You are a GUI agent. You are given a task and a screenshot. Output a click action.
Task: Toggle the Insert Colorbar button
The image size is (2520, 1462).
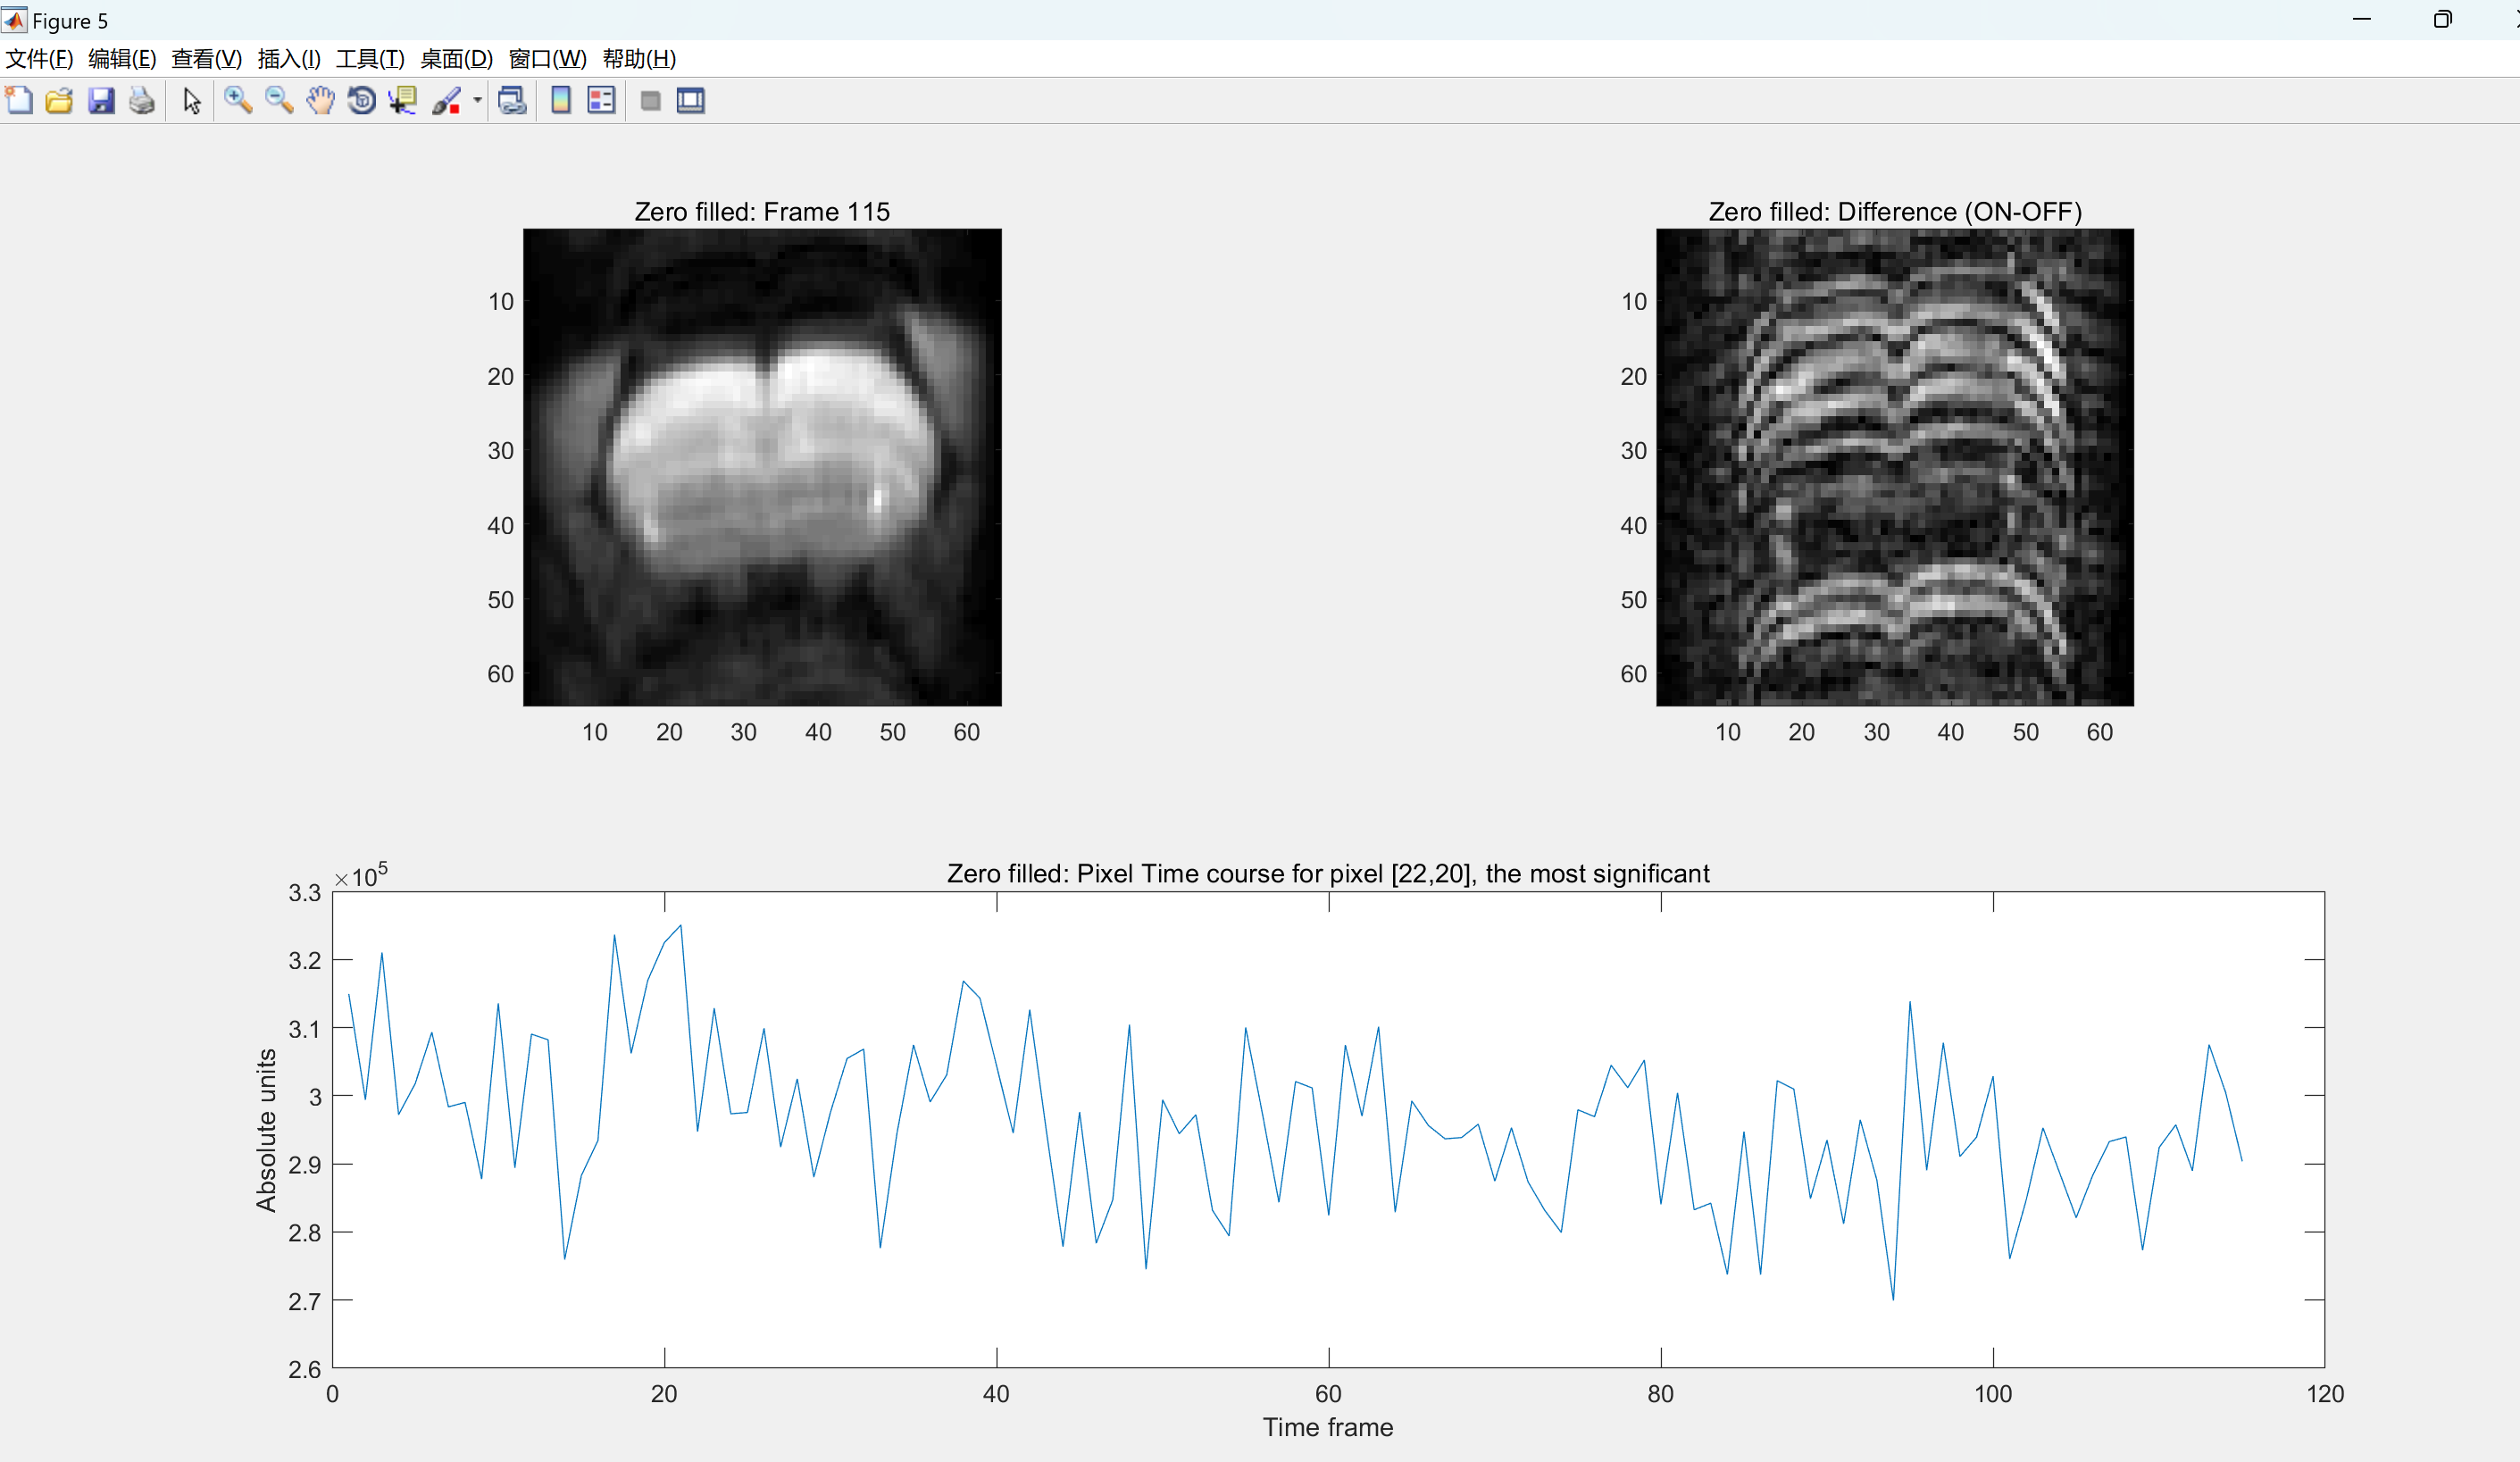point(561,100)
